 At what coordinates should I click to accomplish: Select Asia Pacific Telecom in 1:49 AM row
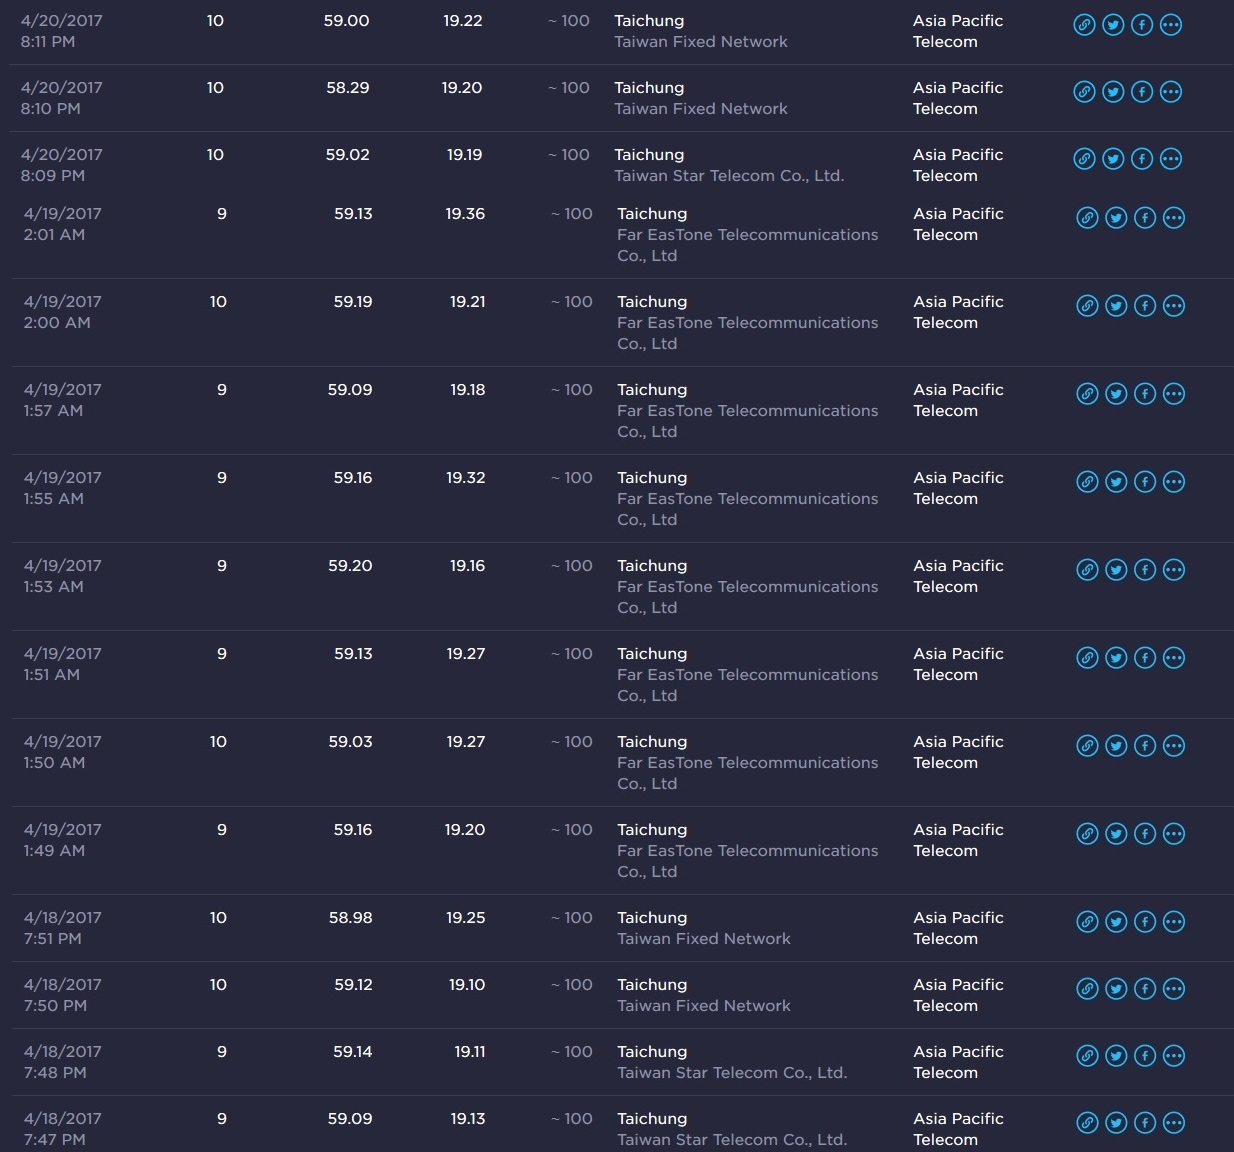click(958, 840)
